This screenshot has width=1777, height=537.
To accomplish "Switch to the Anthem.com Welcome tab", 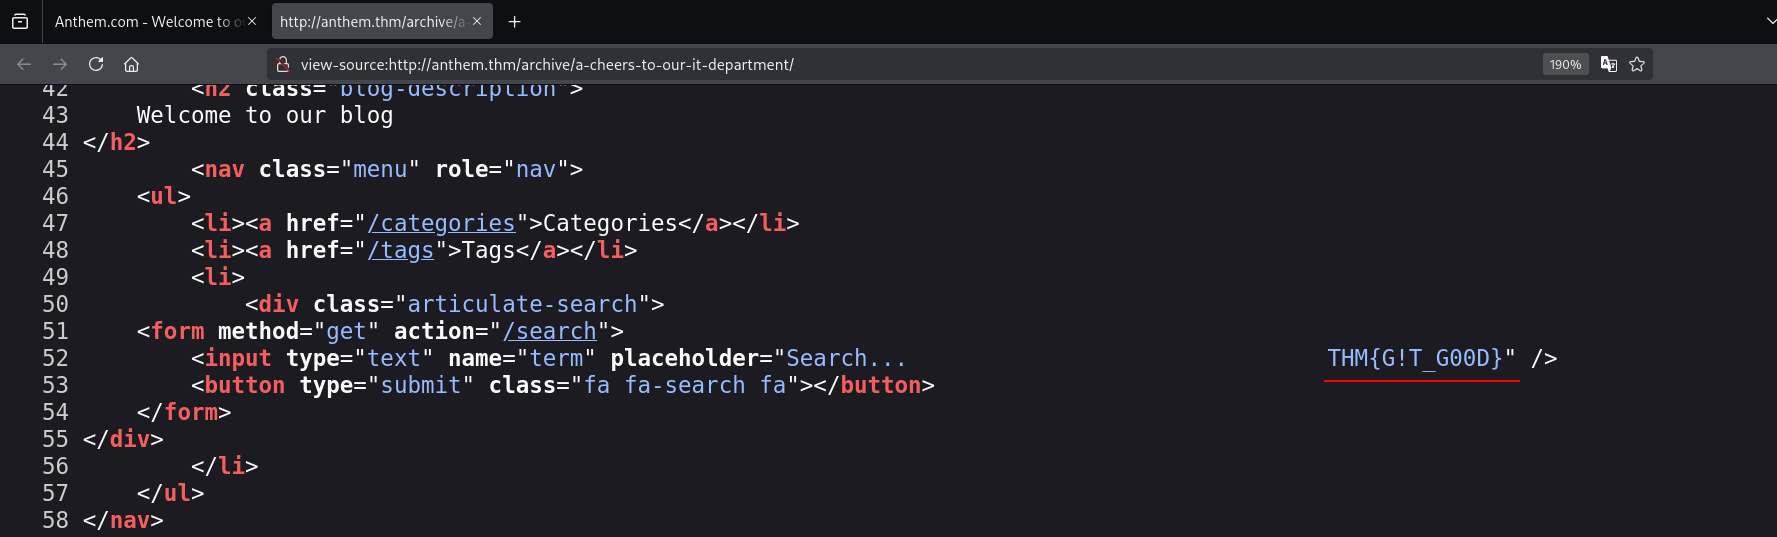I will point(145,21).
